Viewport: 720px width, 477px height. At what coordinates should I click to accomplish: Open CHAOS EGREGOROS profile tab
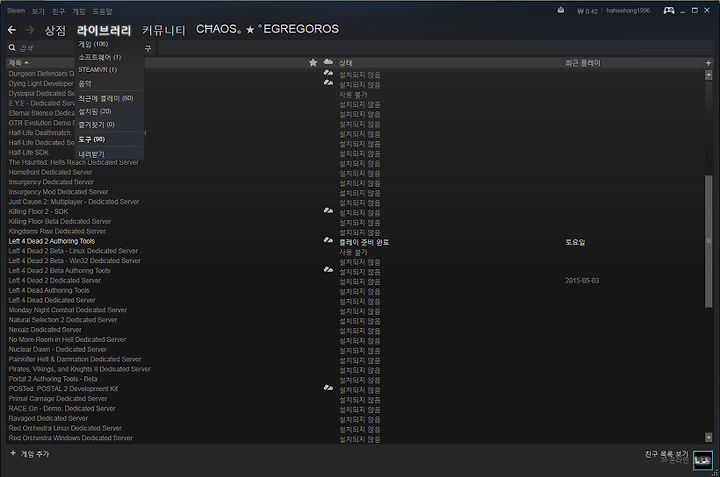tap(267, 29)
